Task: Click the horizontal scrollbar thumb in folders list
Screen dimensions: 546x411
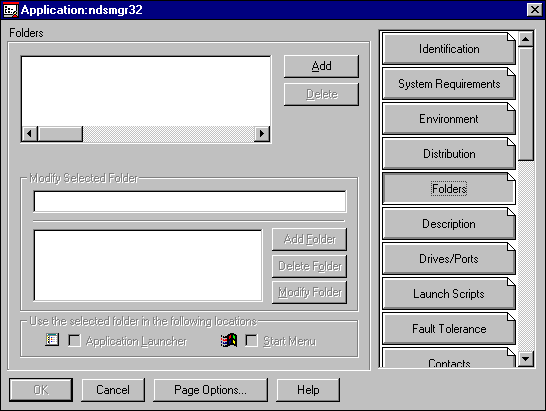Action: coord(60,133)
